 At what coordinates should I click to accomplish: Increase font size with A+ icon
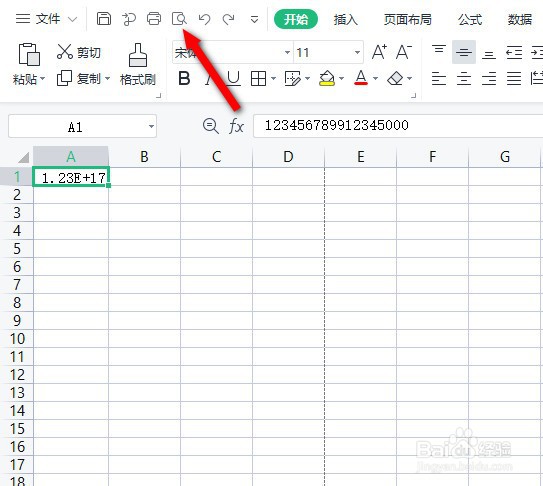coord(379,52)
